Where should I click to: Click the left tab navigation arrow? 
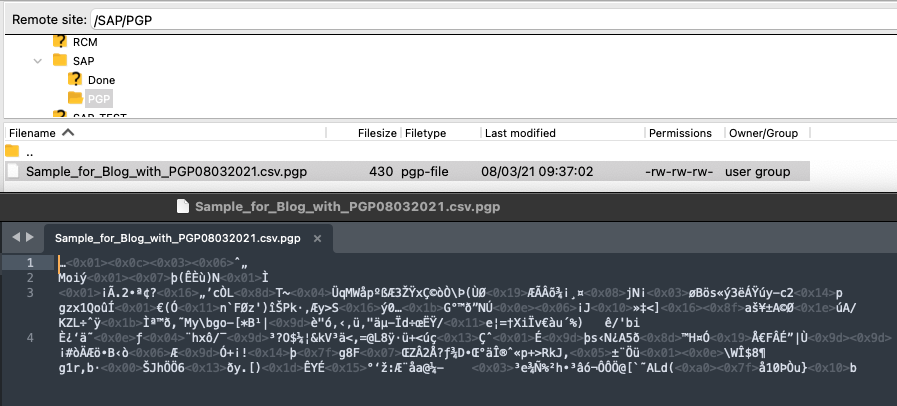tap(14, 237)
